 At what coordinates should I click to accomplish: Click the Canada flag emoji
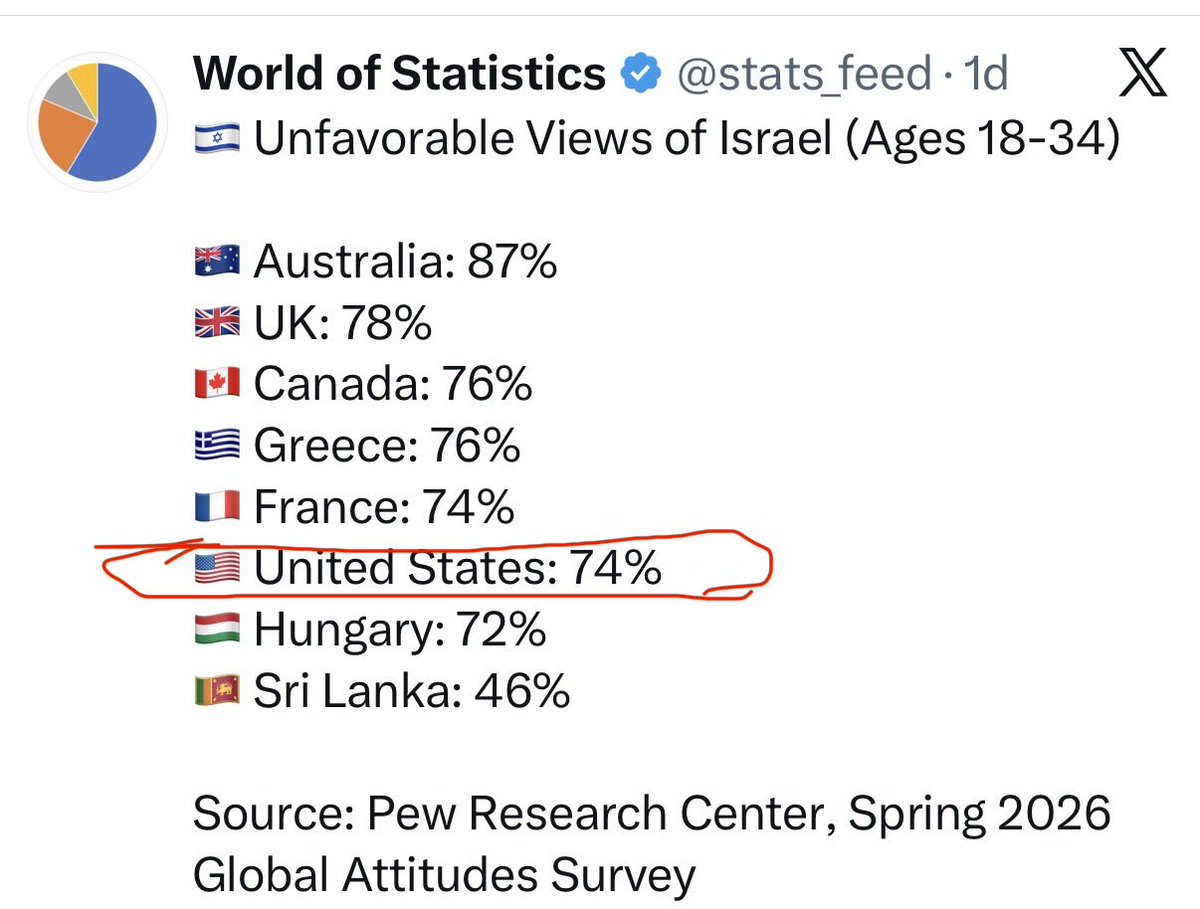[216, 384]
